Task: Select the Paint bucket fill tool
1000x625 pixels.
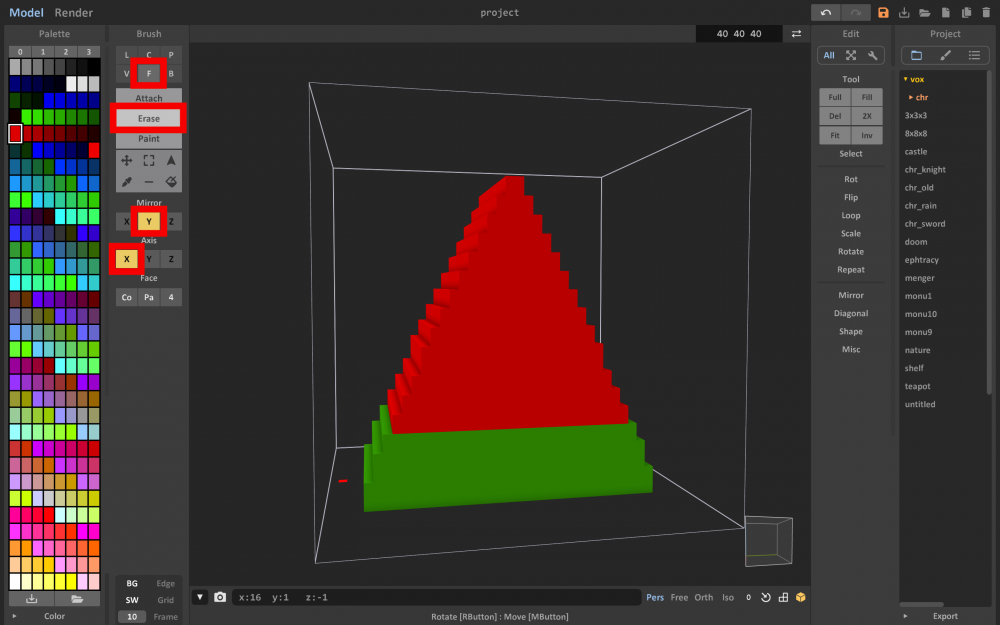Action: [x=171, y=182]
